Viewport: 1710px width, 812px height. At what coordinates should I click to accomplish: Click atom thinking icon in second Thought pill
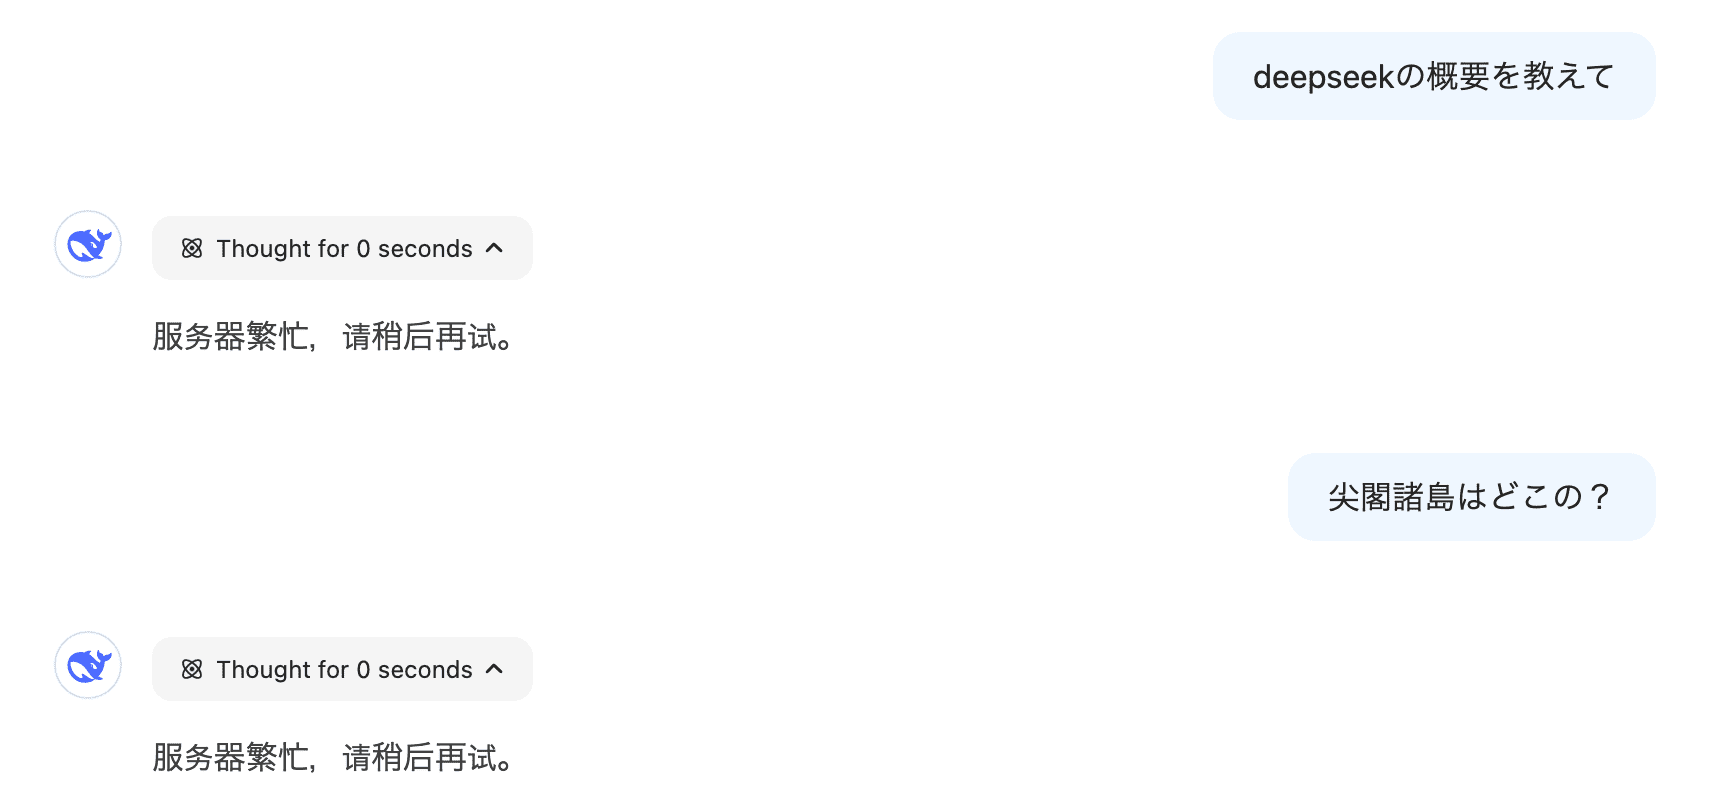coord(192,669)
